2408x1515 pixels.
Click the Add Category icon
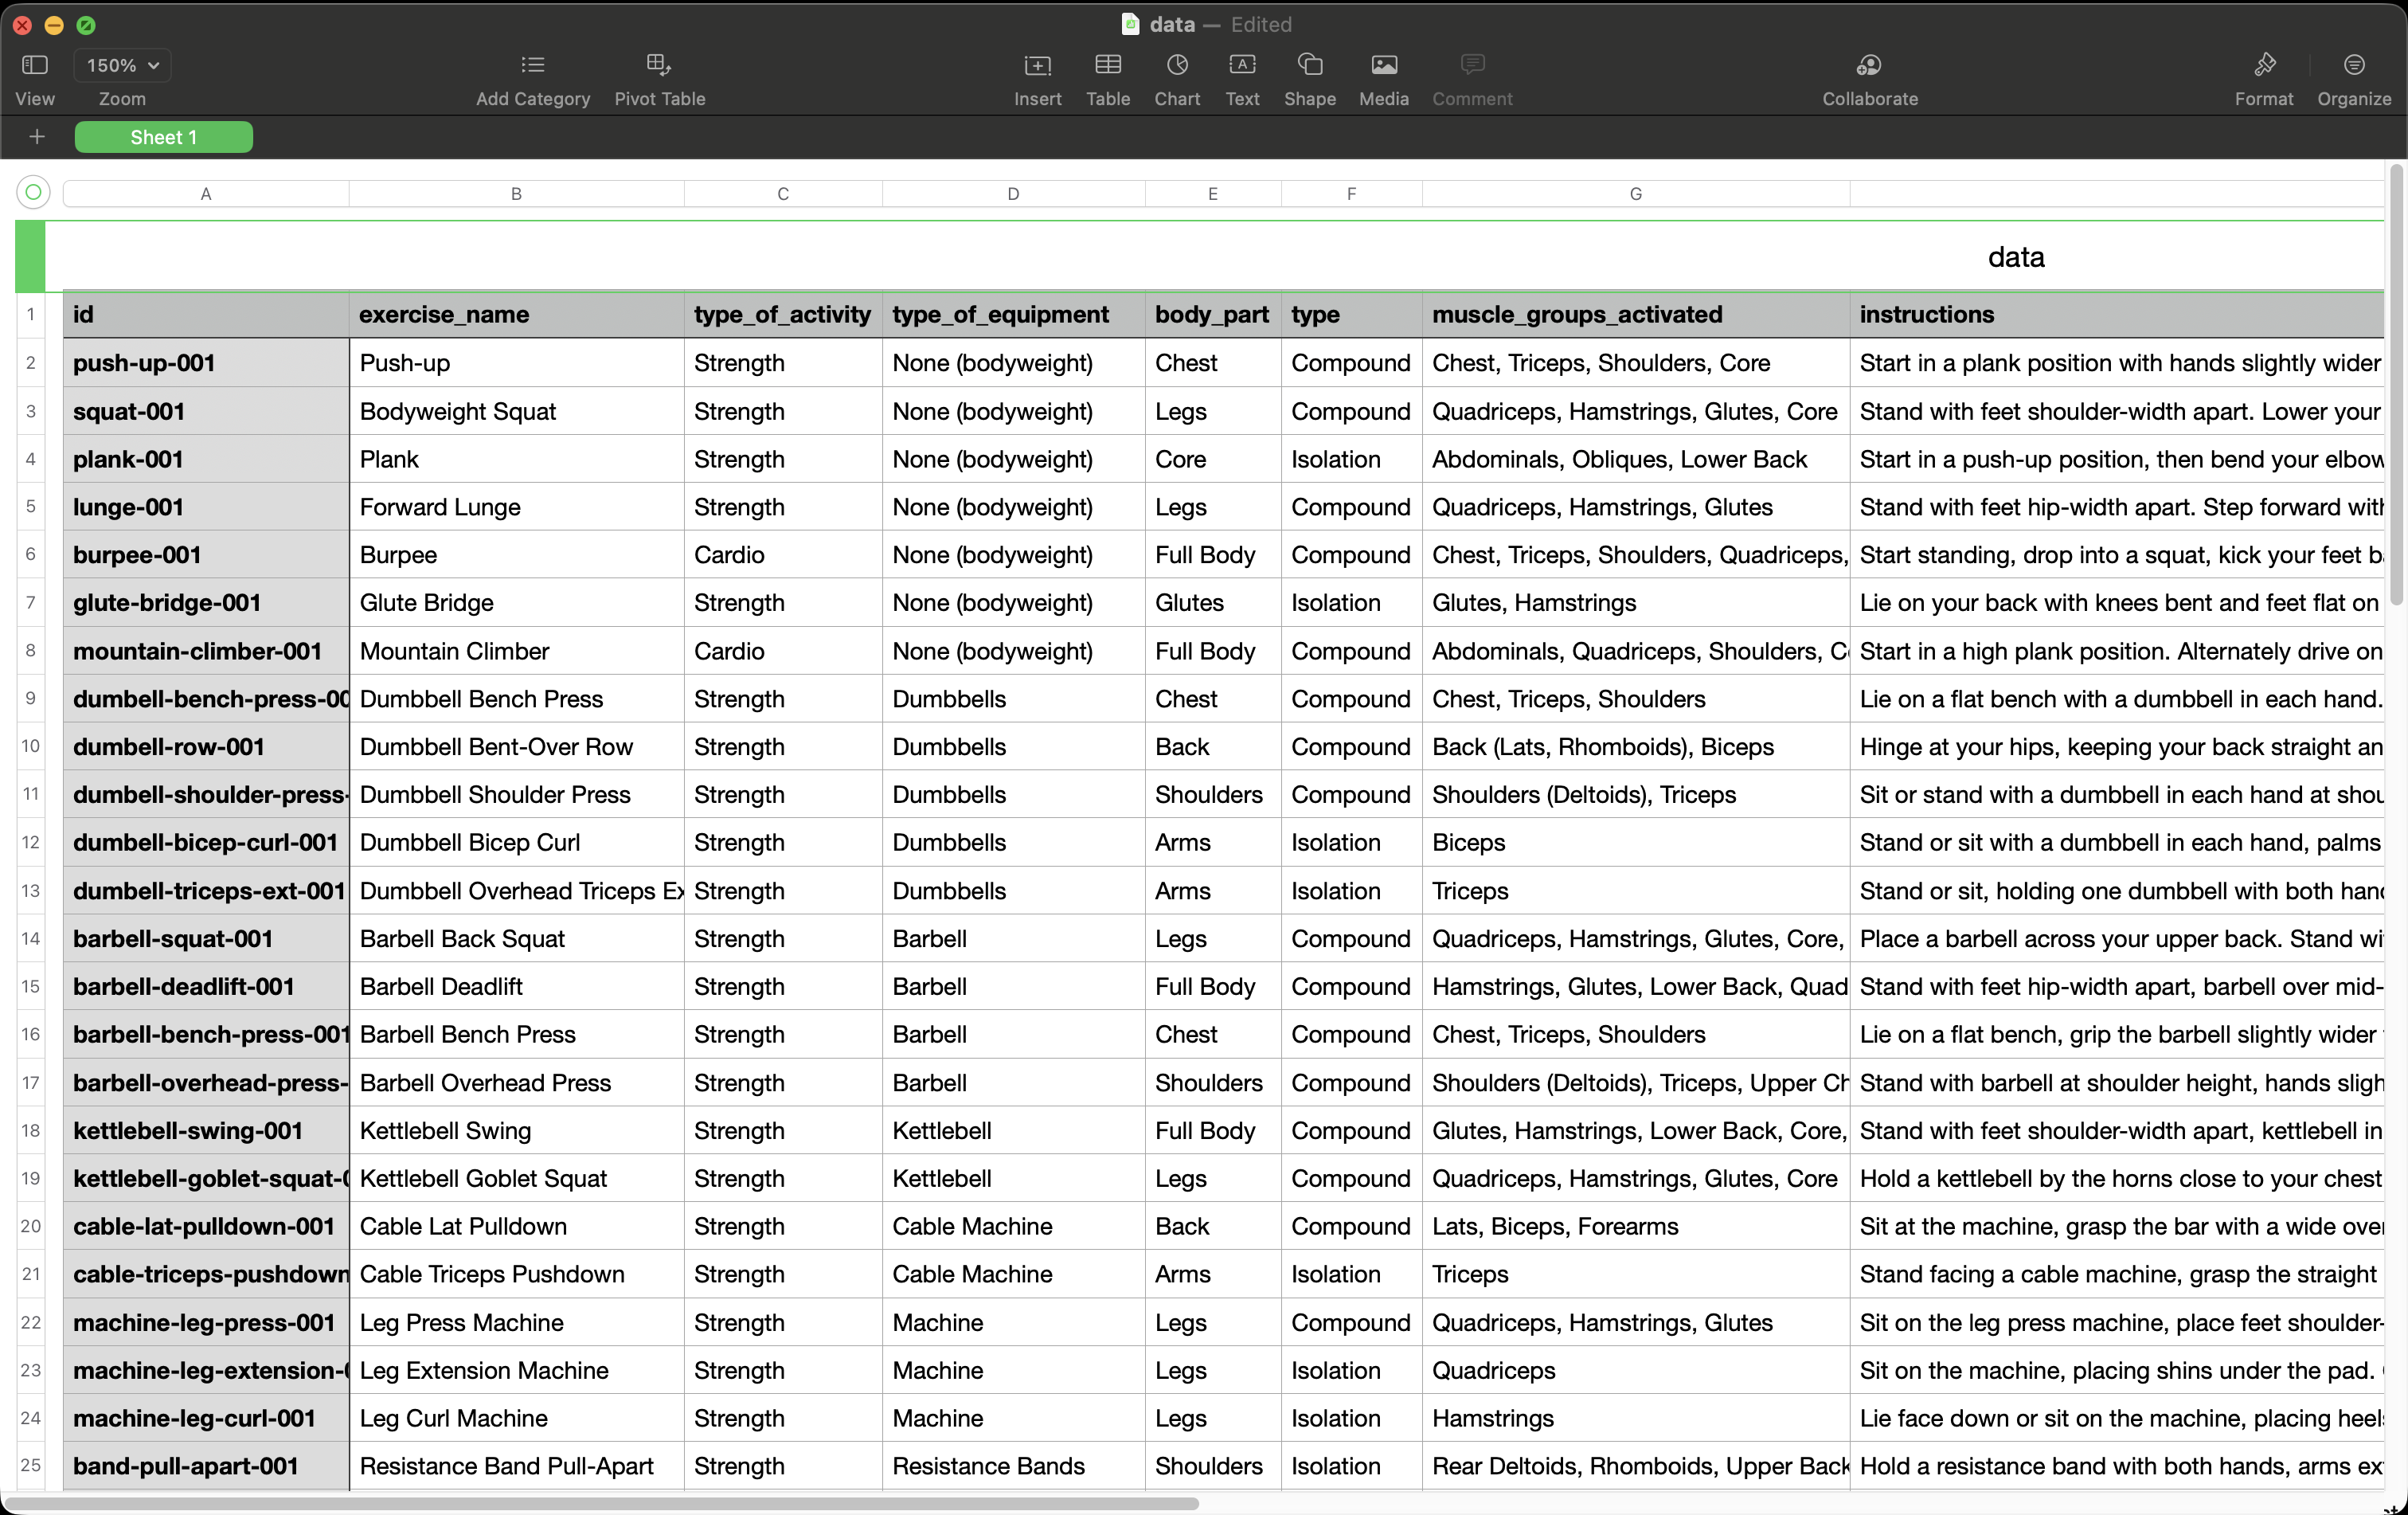pyautogui.click(x=533, y=65)
